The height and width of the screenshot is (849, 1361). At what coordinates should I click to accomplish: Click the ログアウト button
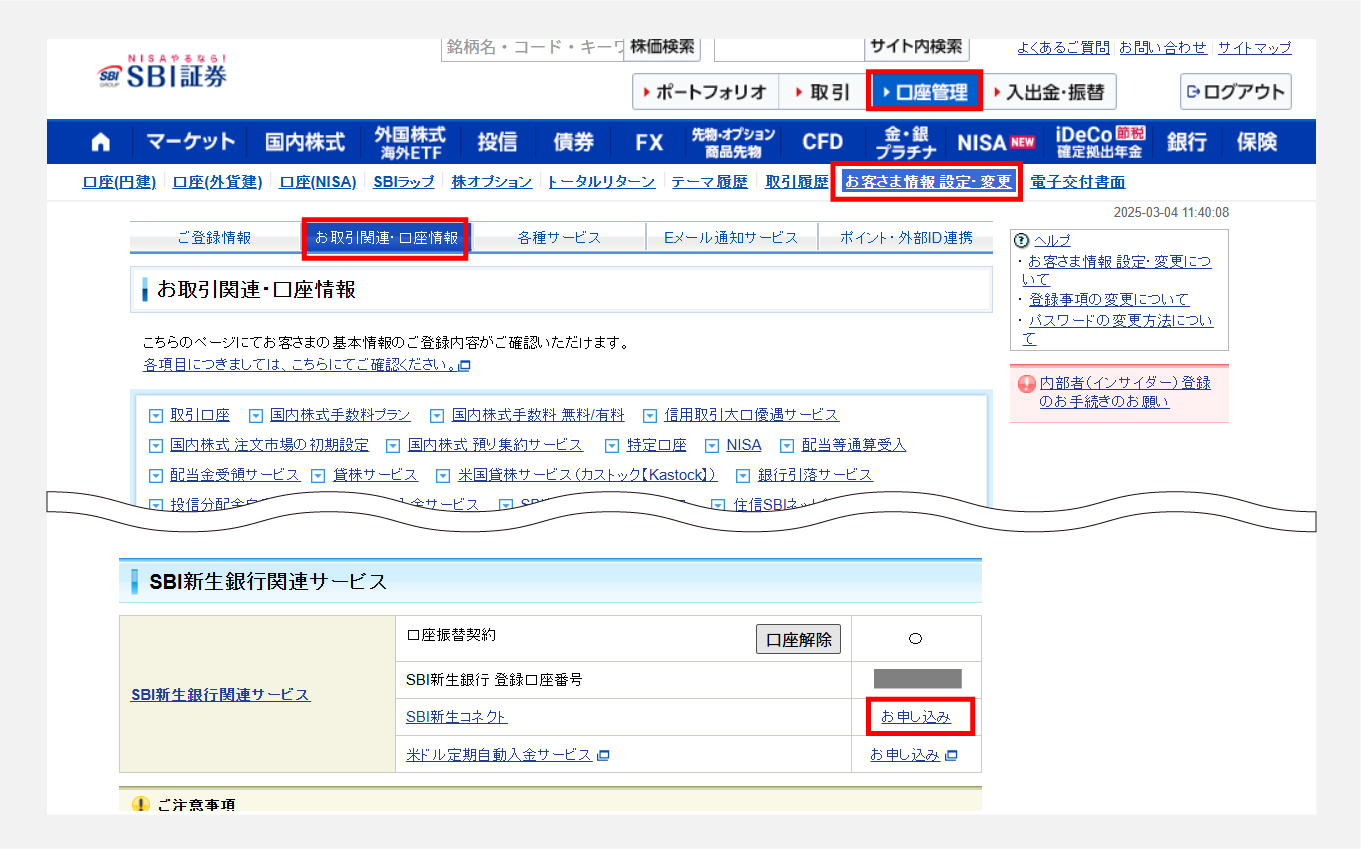pyautogui.click(x=1236, y=92)
